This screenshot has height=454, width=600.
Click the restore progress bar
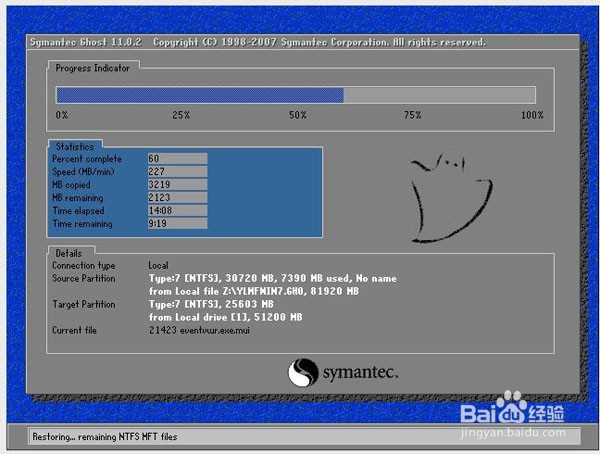(x=296, y=95)
